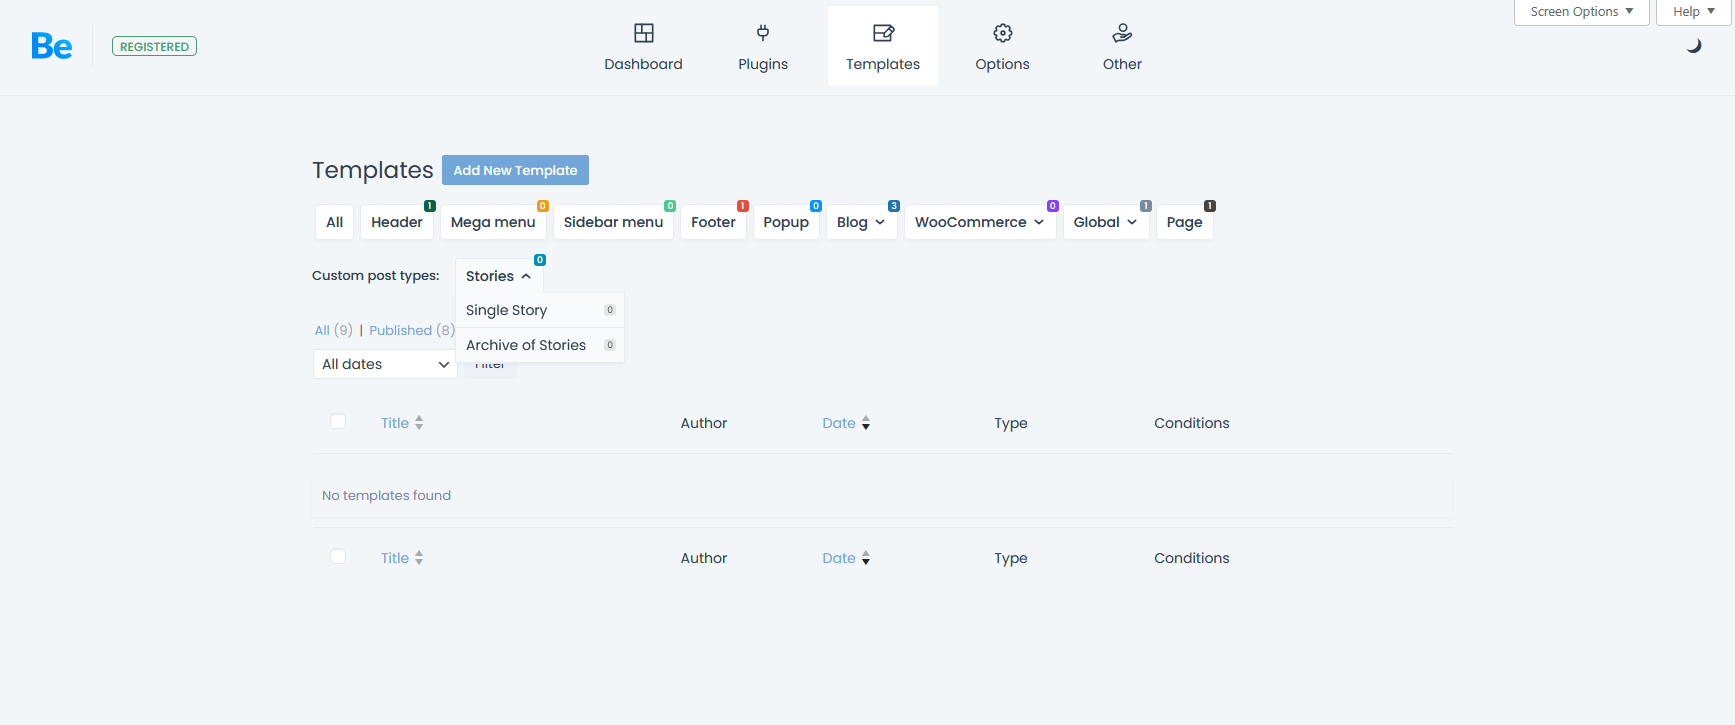This screenshot has height=725, width=1735.
Task: Open the Help panel
Action: pyautogui.click(x=1693, y=12)
